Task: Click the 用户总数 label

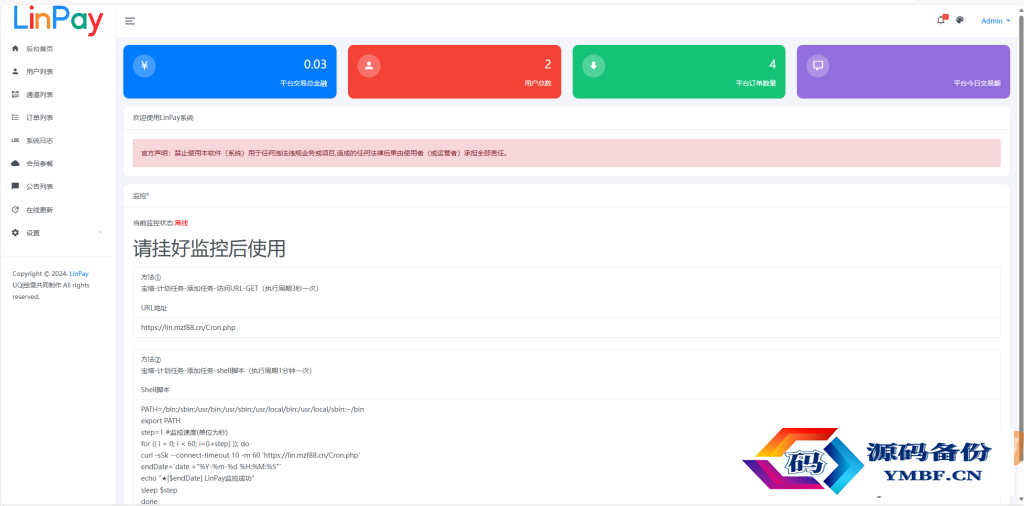Action: 537,84
